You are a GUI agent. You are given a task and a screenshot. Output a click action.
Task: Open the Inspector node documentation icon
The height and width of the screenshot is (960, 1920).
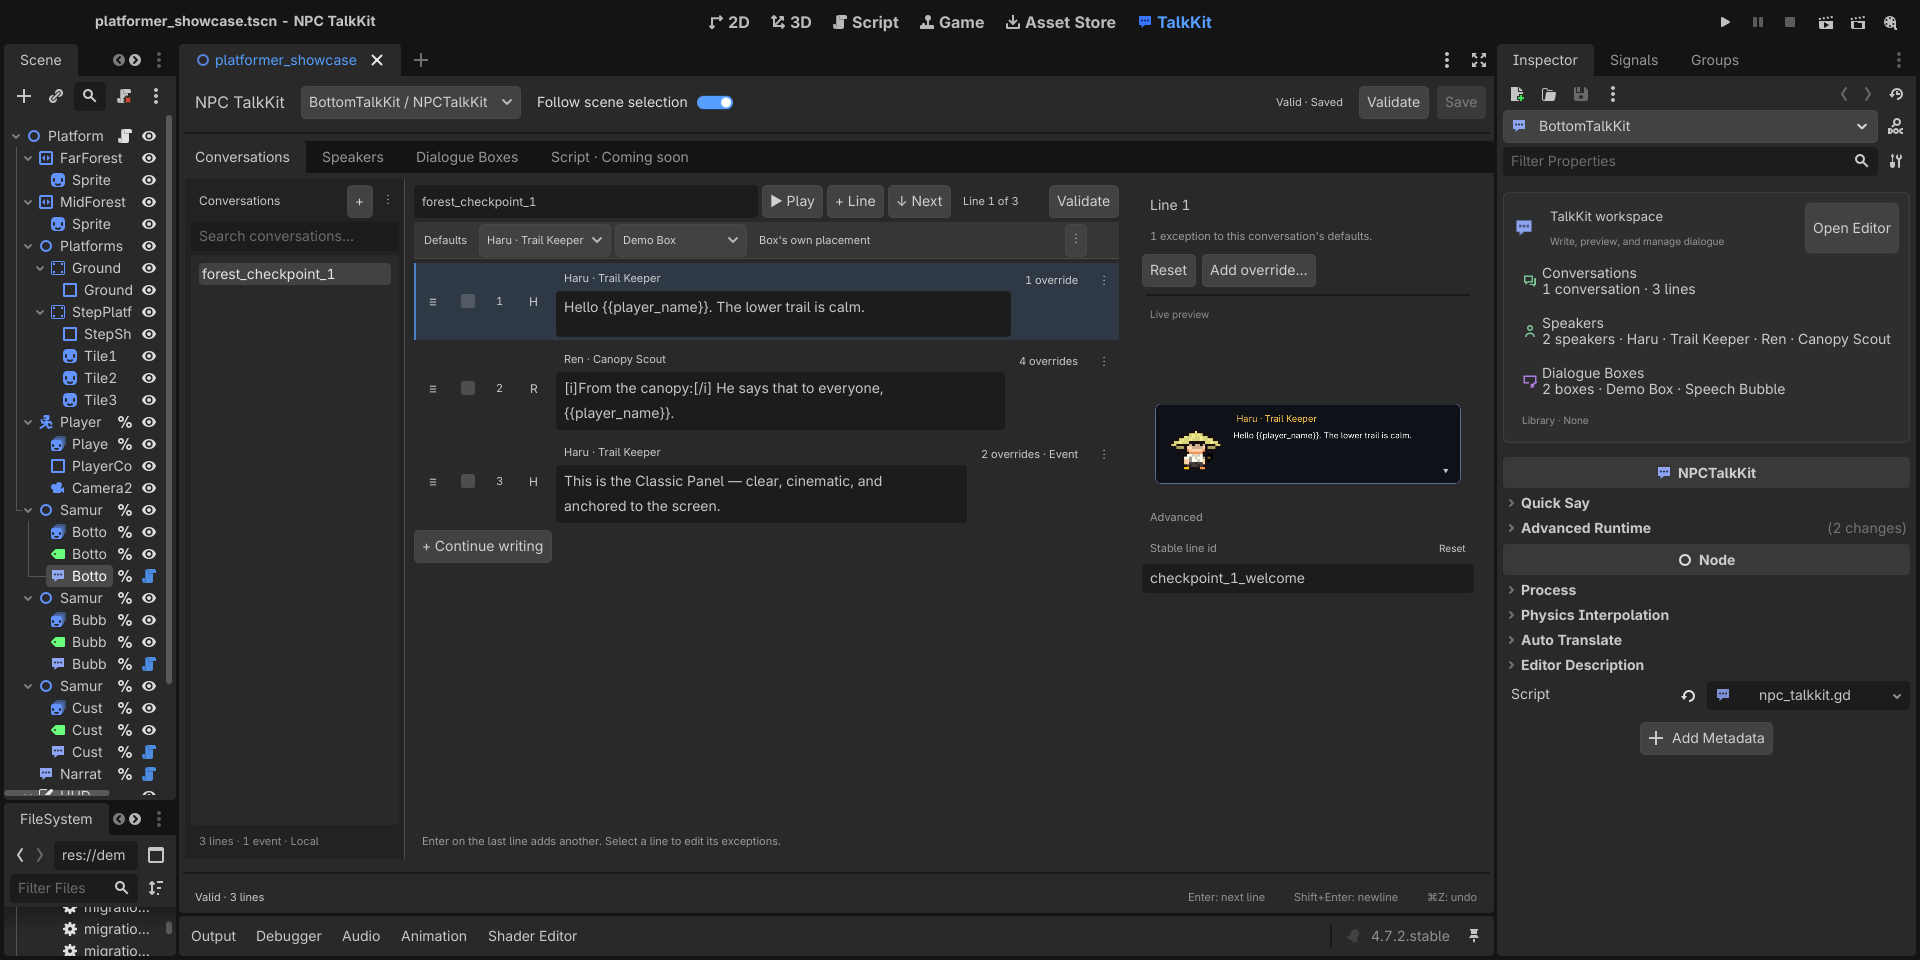pos(1896,126)
